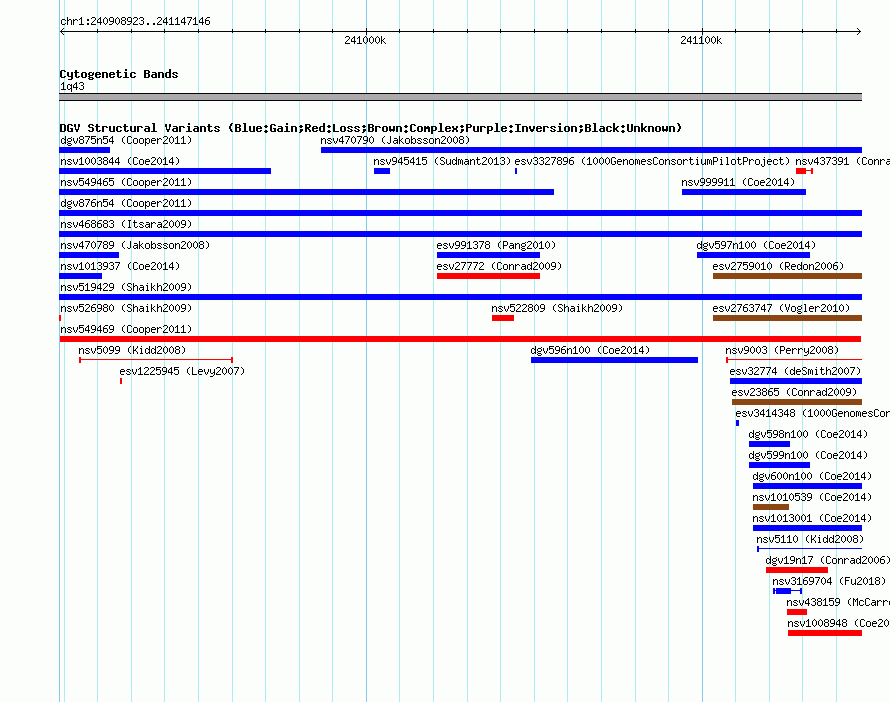This screenshot has height=702, width=890.
Task: Click the dgv599n100 (Coe2014) label
Action: (x=808, y=455)
